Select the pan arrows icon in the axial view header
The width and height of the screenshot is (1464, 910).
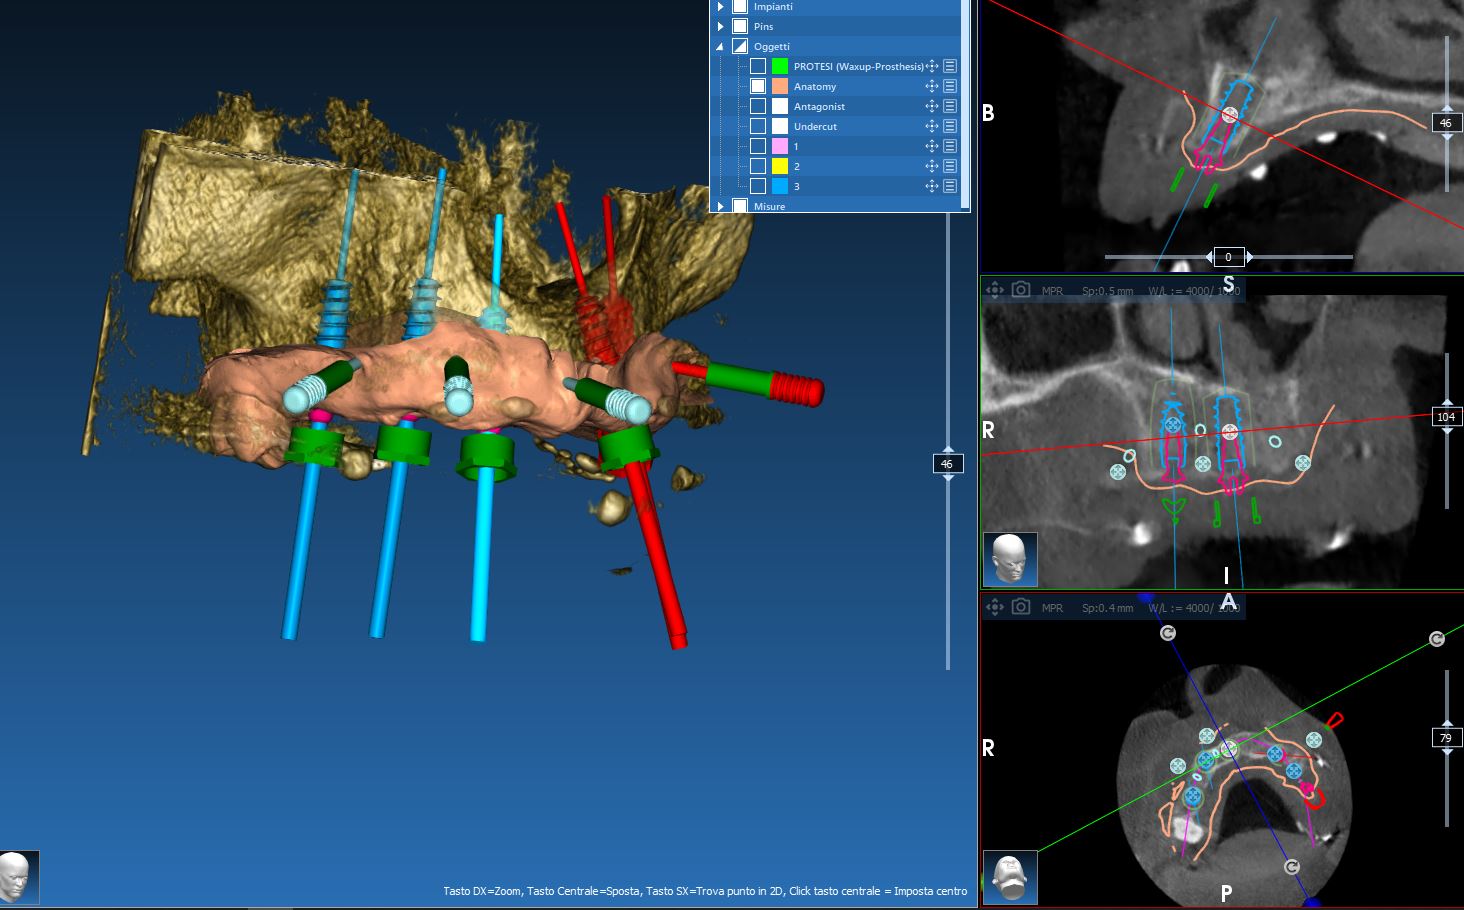pos(995,607)
